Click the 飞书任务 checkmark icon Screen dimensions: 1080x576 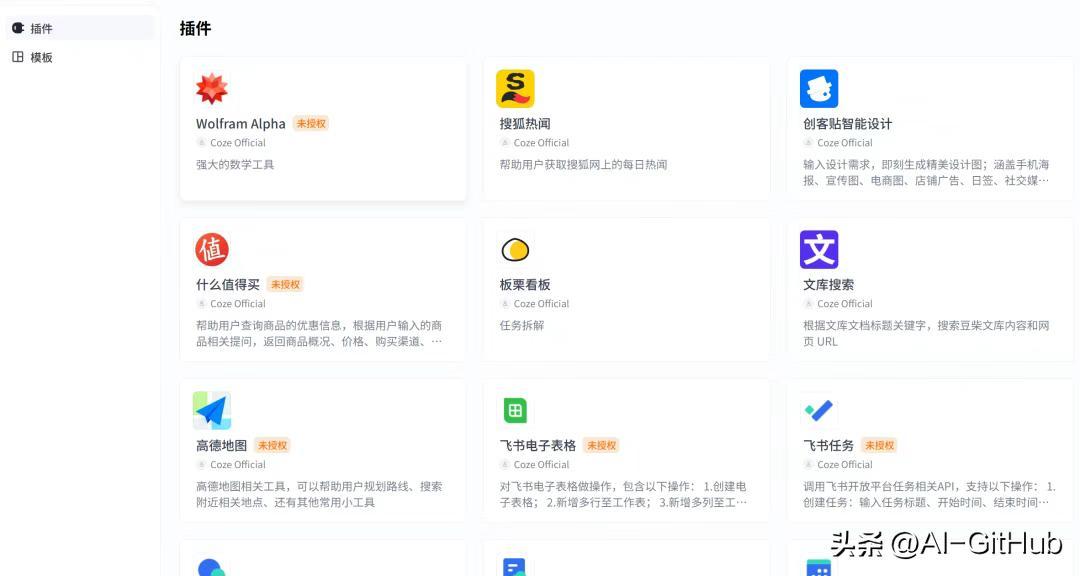tap(819, 411)
